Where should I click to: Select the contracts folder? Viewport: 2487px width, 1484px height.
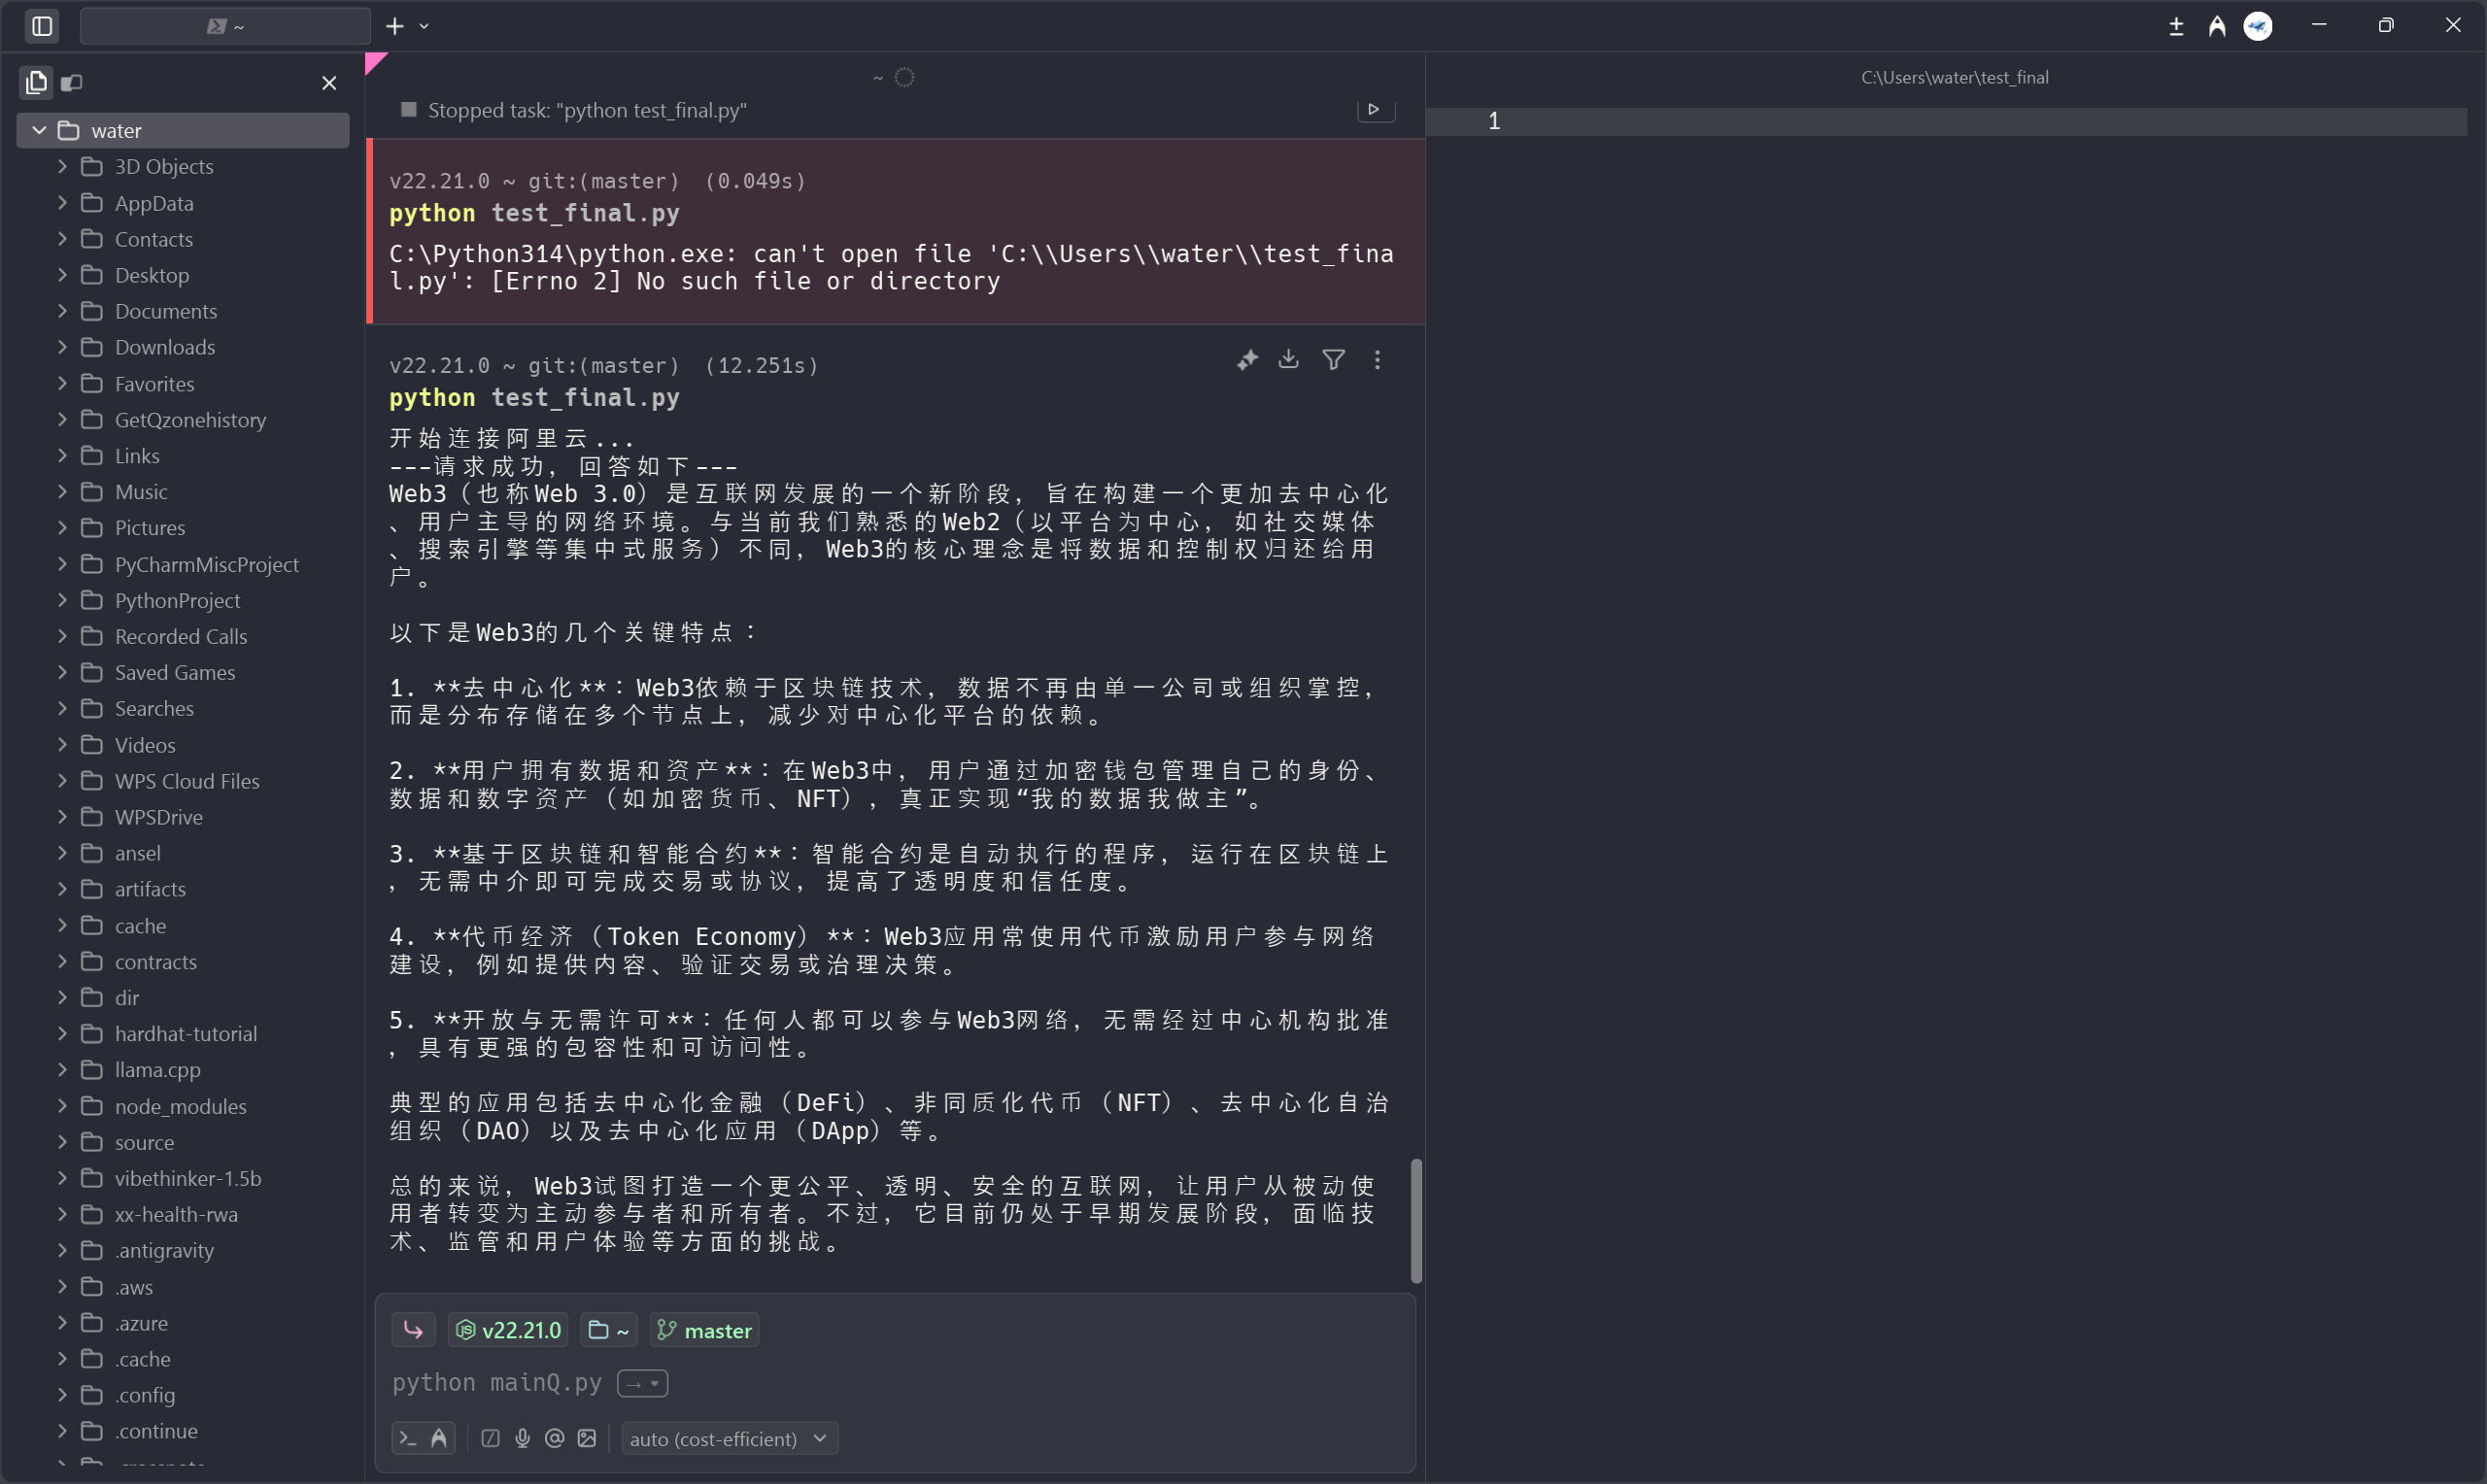pos(184,961)
